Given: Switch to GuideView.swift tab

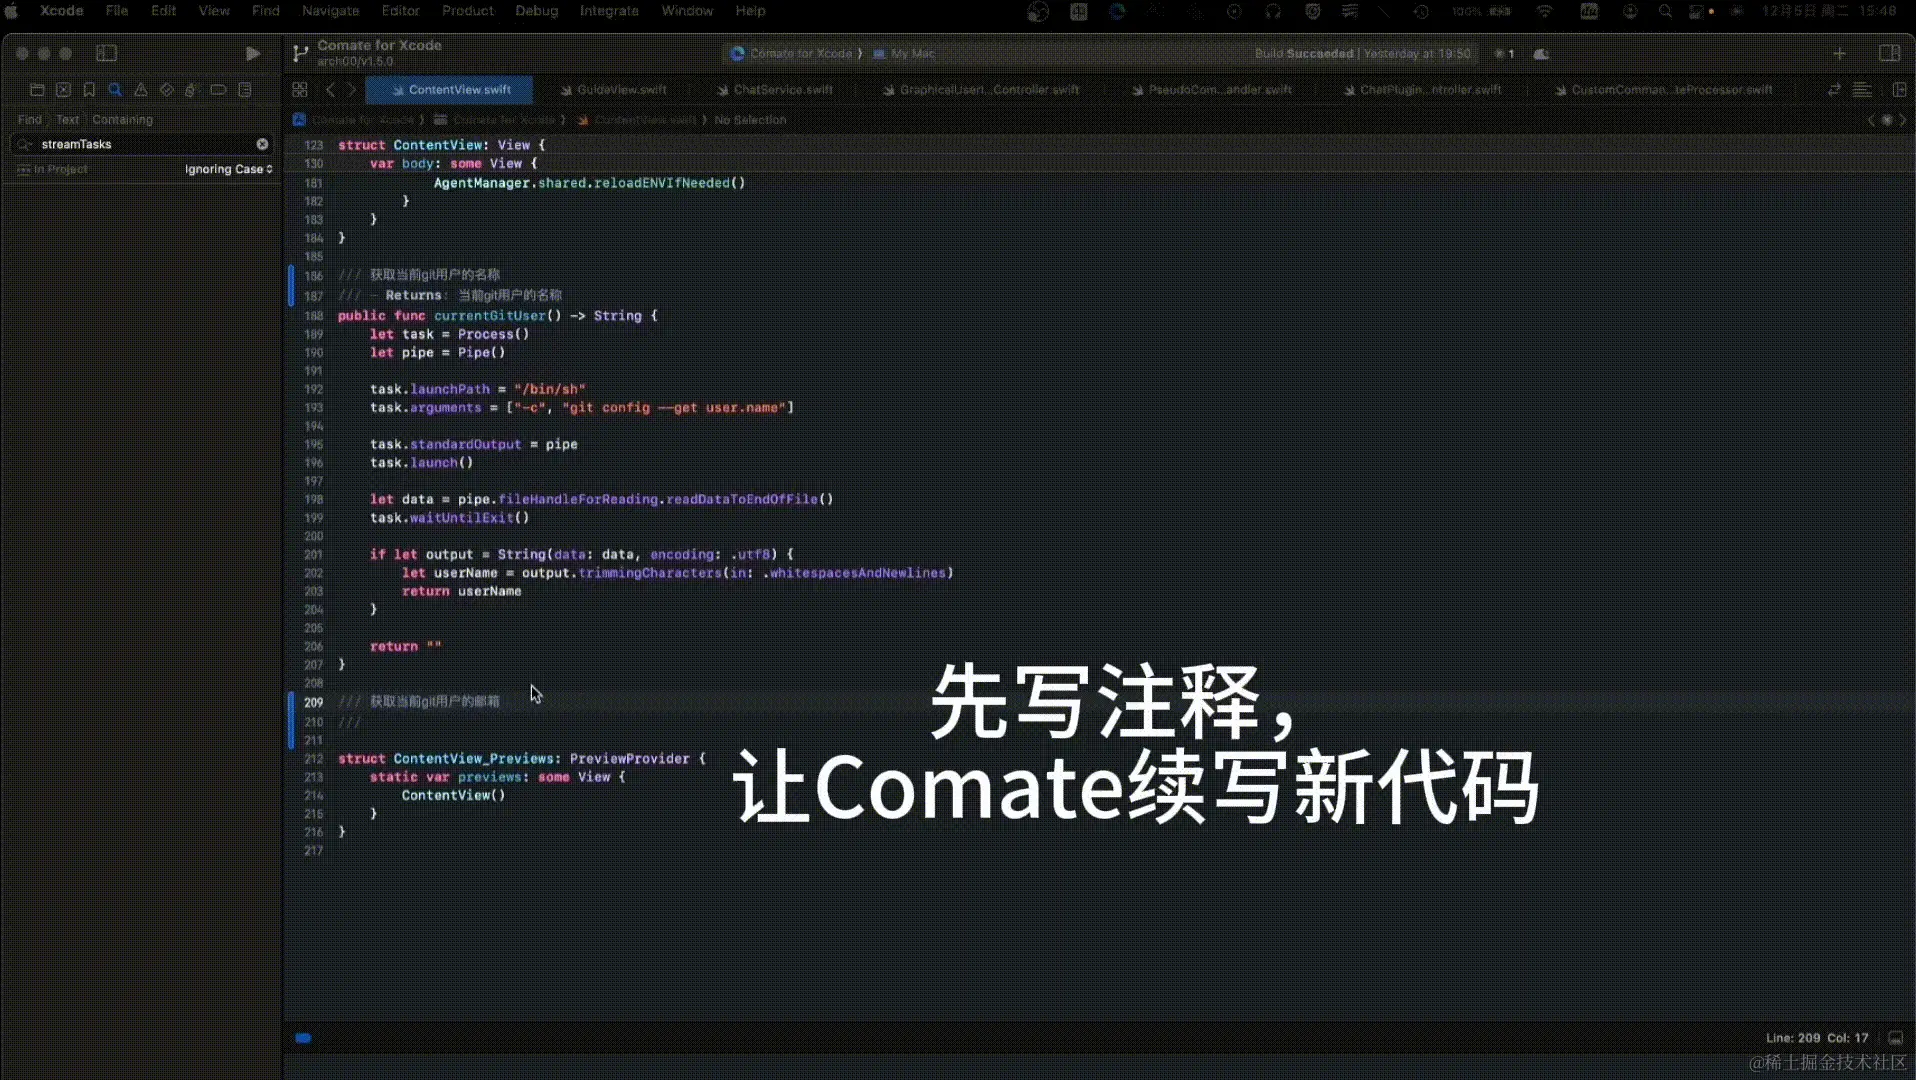Looking at the screenshot, I should coord(613,90).
